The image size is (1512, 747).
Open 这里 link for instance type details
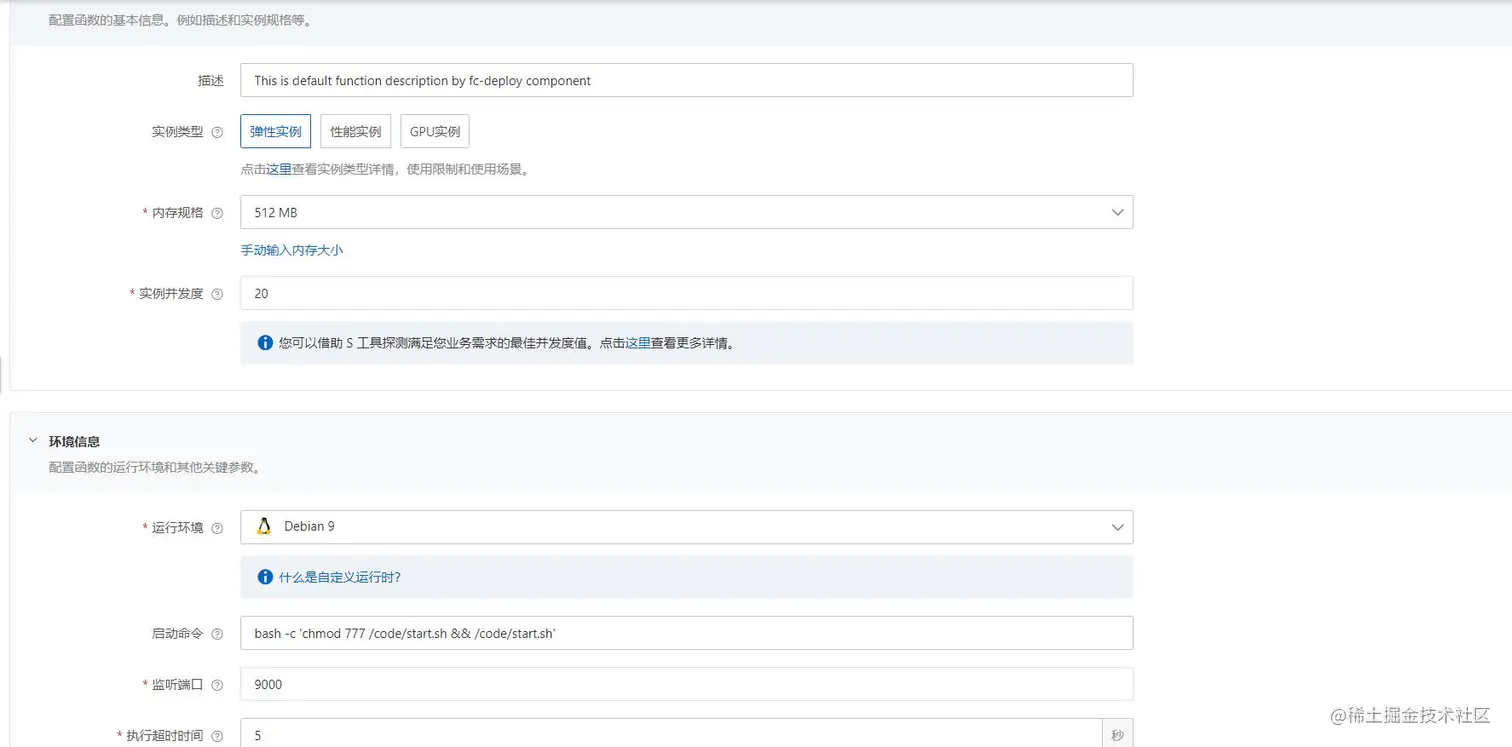click(279, 170)
